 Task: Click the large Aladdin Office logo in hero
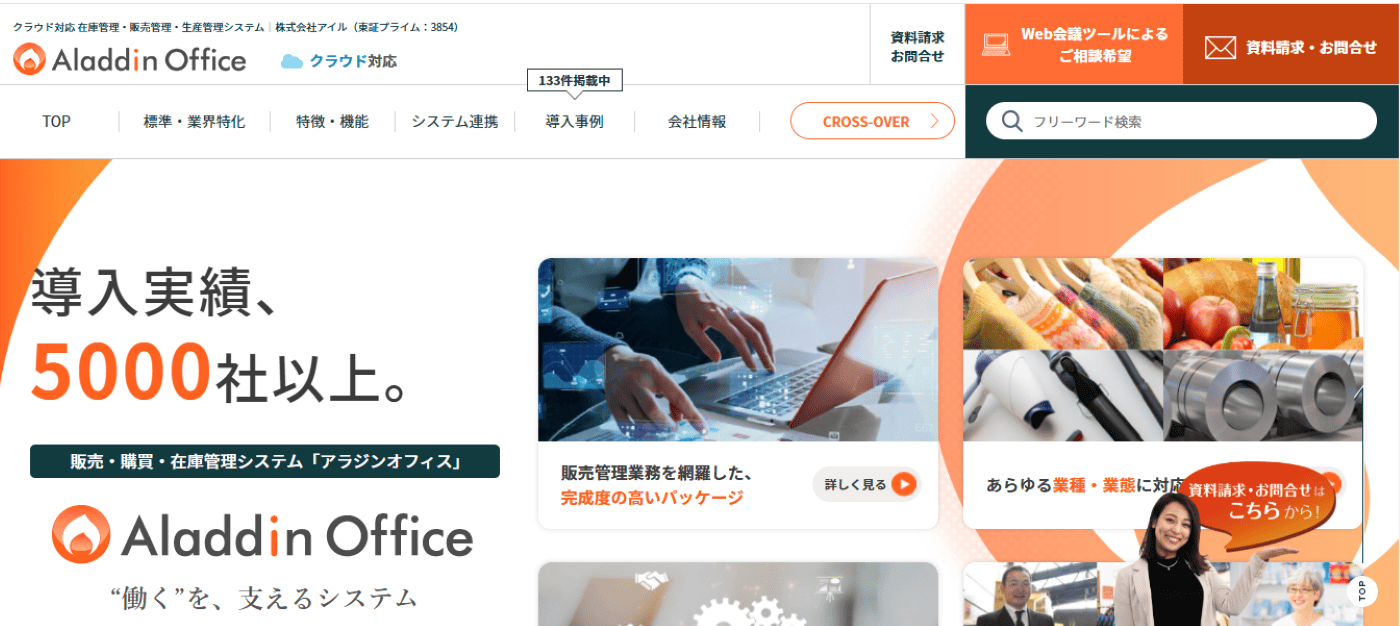click(x=262, y=535)
